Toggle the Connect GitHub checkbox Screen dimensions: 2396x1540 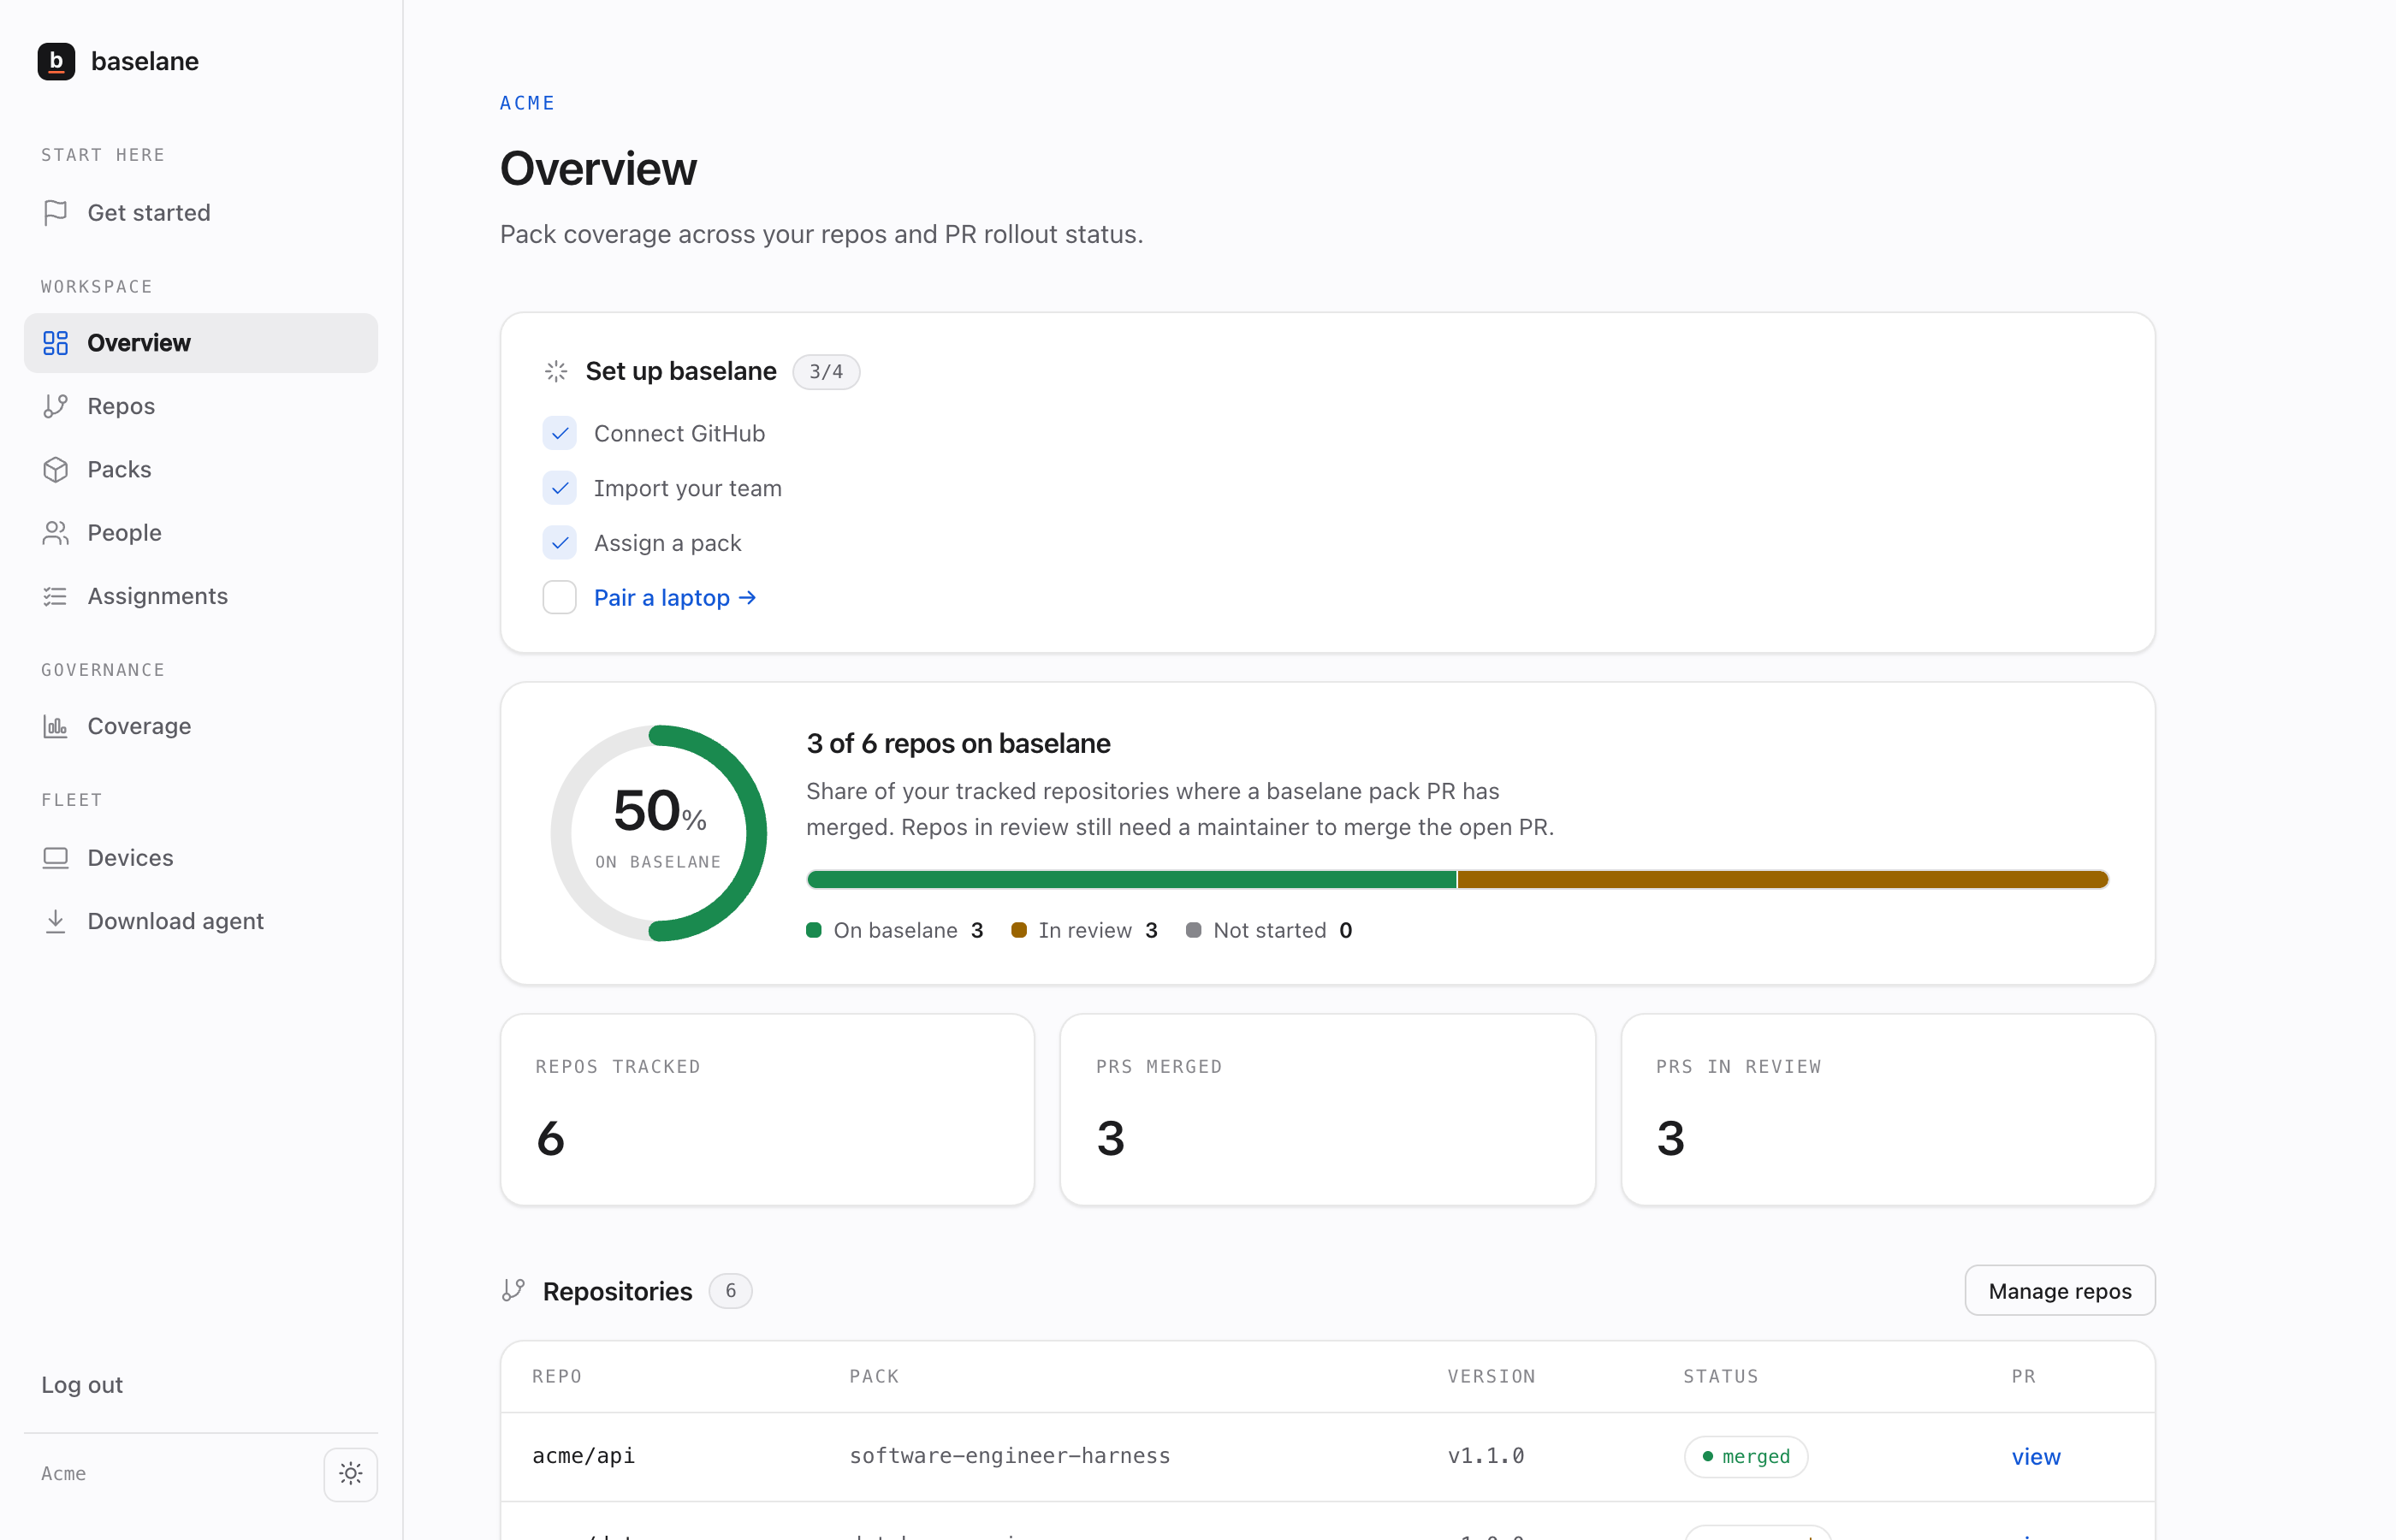(560, 433)
